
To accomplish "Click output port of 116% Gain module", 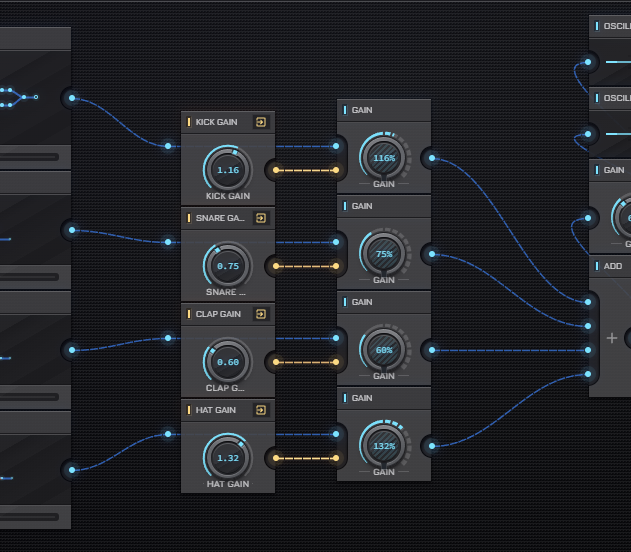I will pyautogui.click(x=432, y=158).
